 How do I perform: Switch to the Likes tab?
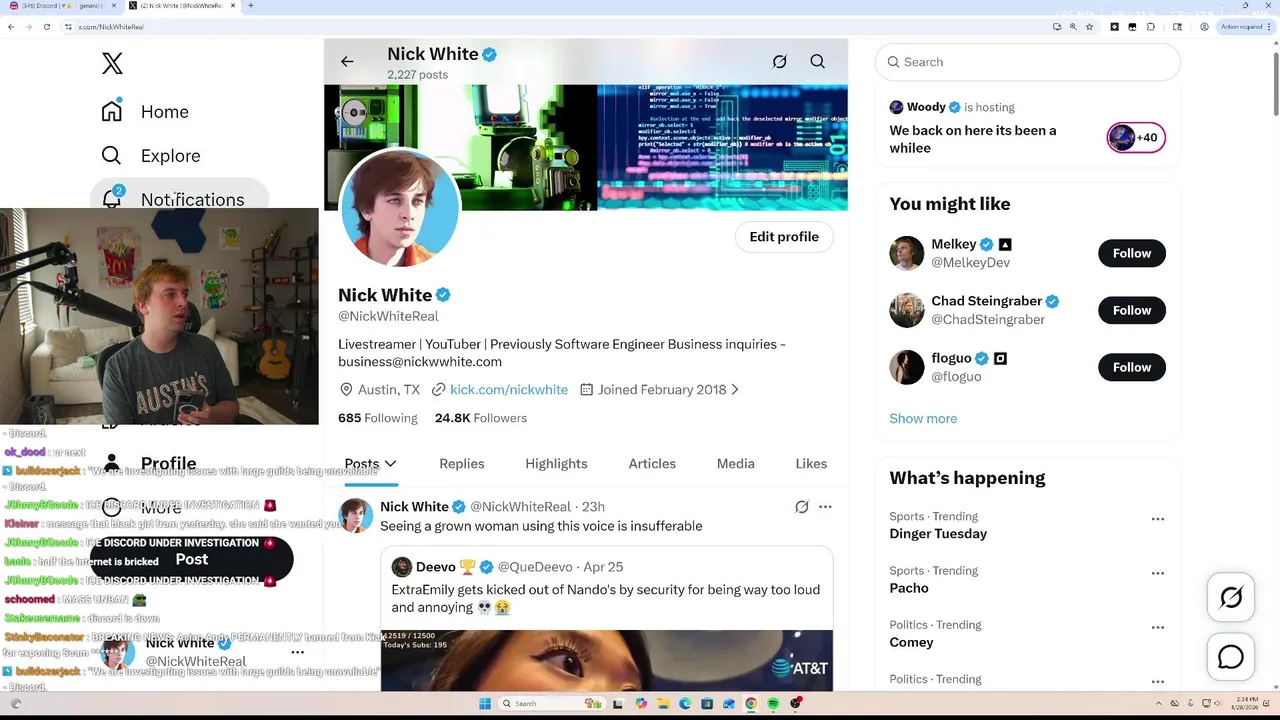pyautogui.click(x=811, y=463)
